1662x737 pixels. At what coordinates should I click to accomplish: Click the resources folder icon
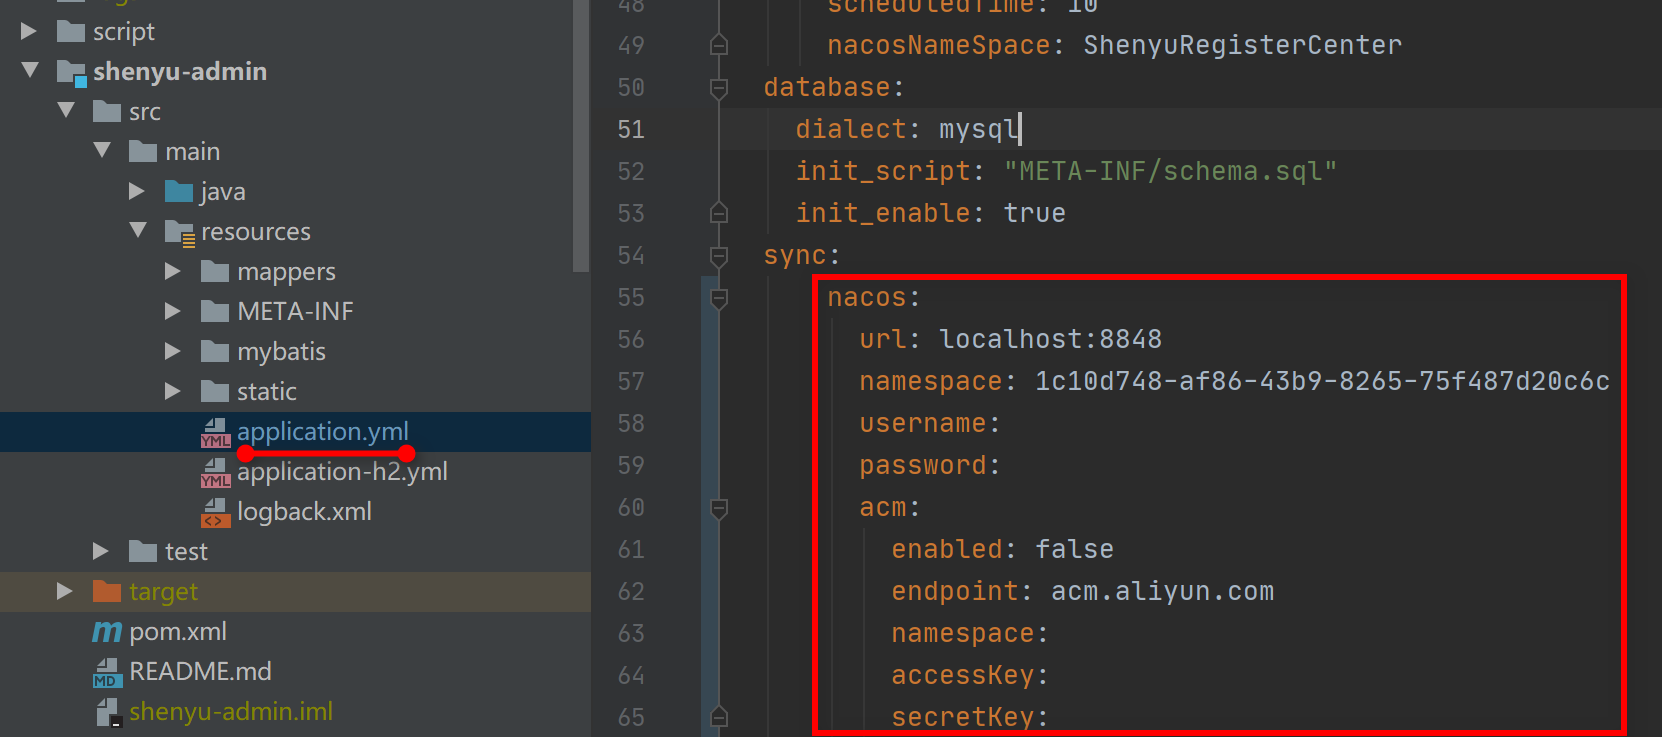(179, 232)
